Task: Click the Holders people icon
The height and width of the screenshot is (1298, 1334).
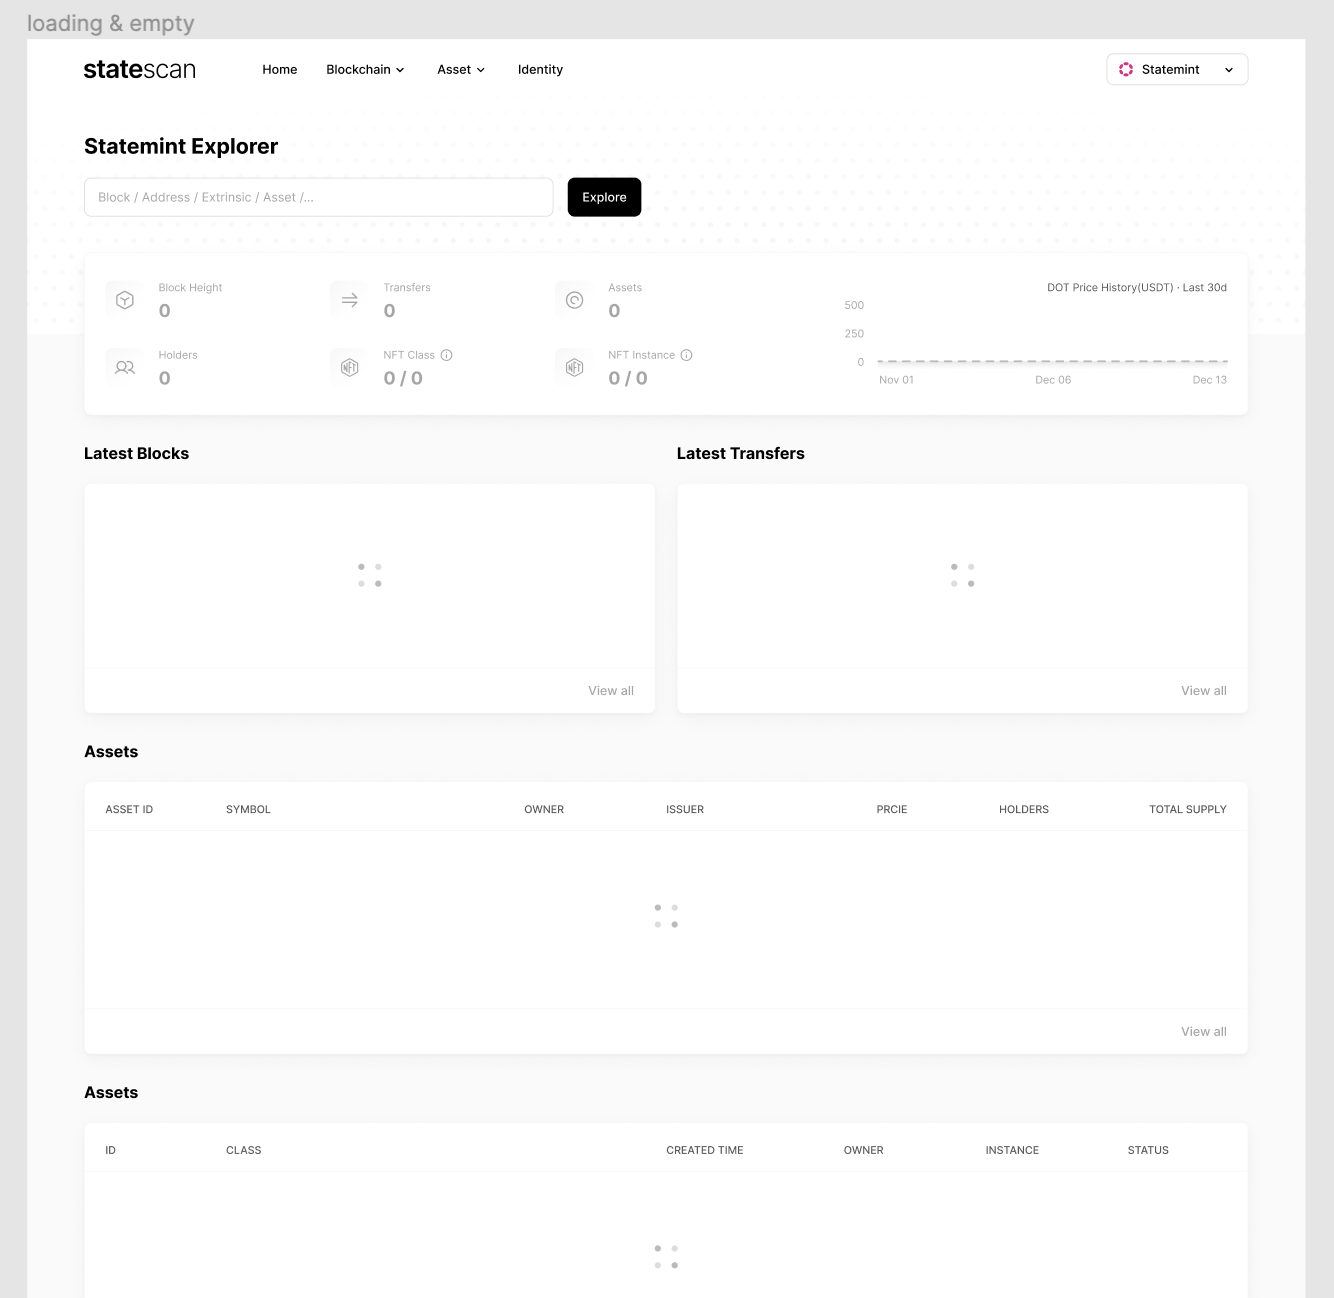Action: point(123,366)
